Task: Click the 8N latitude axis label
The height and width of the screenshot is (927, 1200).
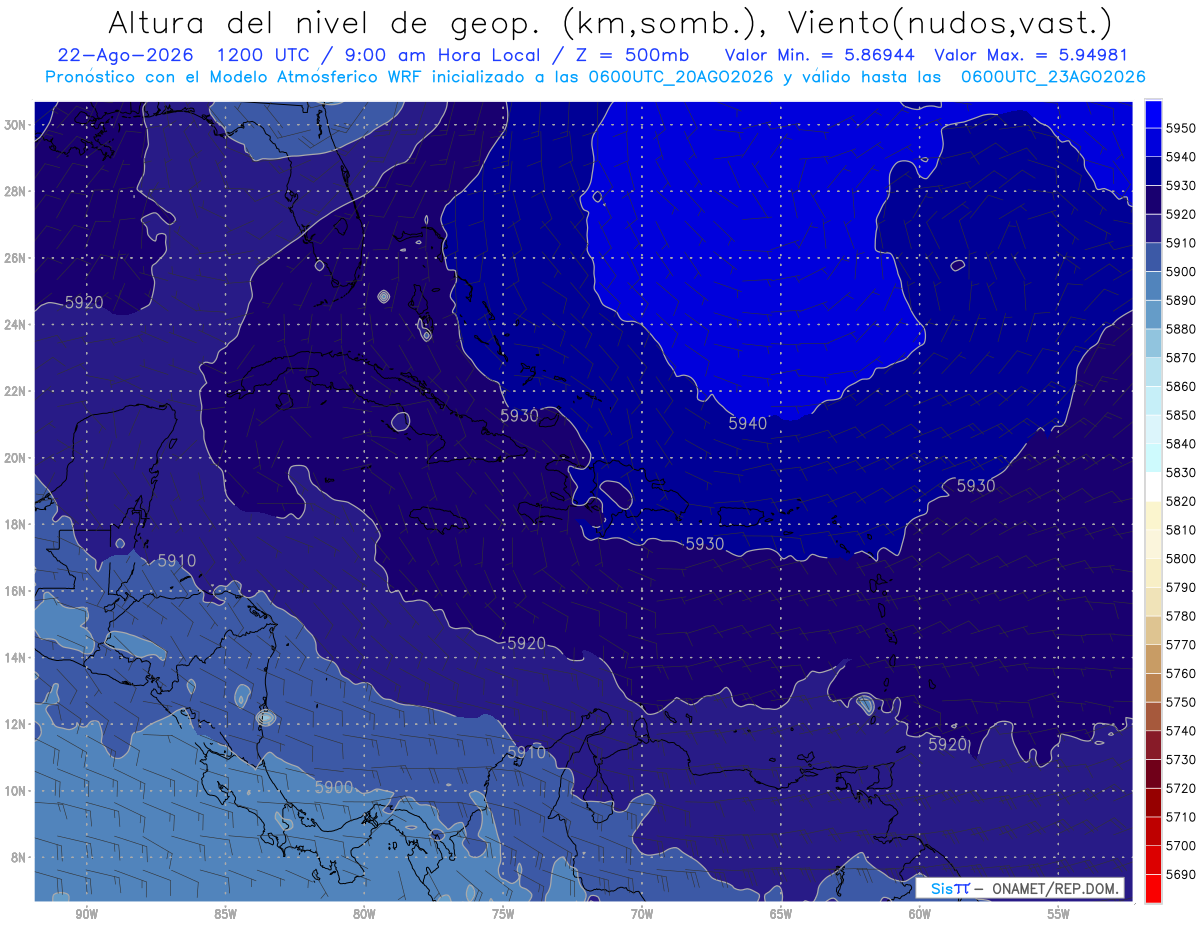Action: (x=18, y=857)
